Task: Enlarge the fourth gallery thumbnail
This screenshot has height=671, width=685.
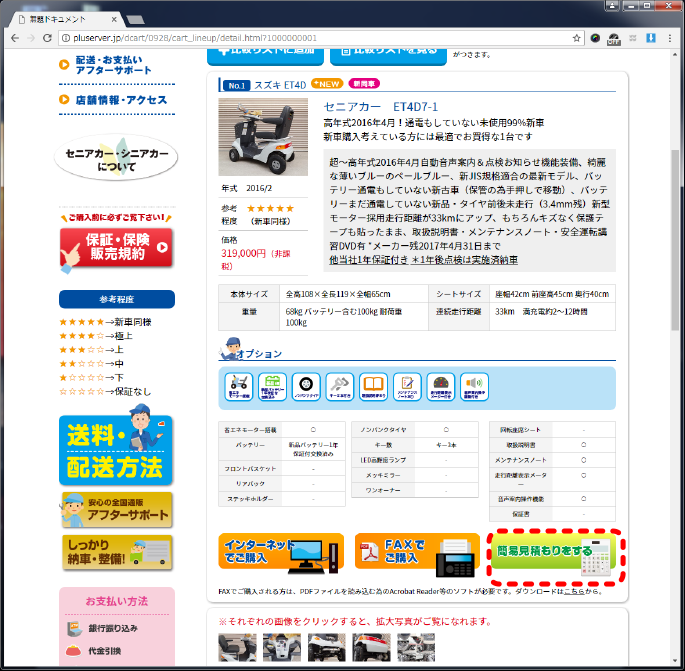Action: (371, 647)
